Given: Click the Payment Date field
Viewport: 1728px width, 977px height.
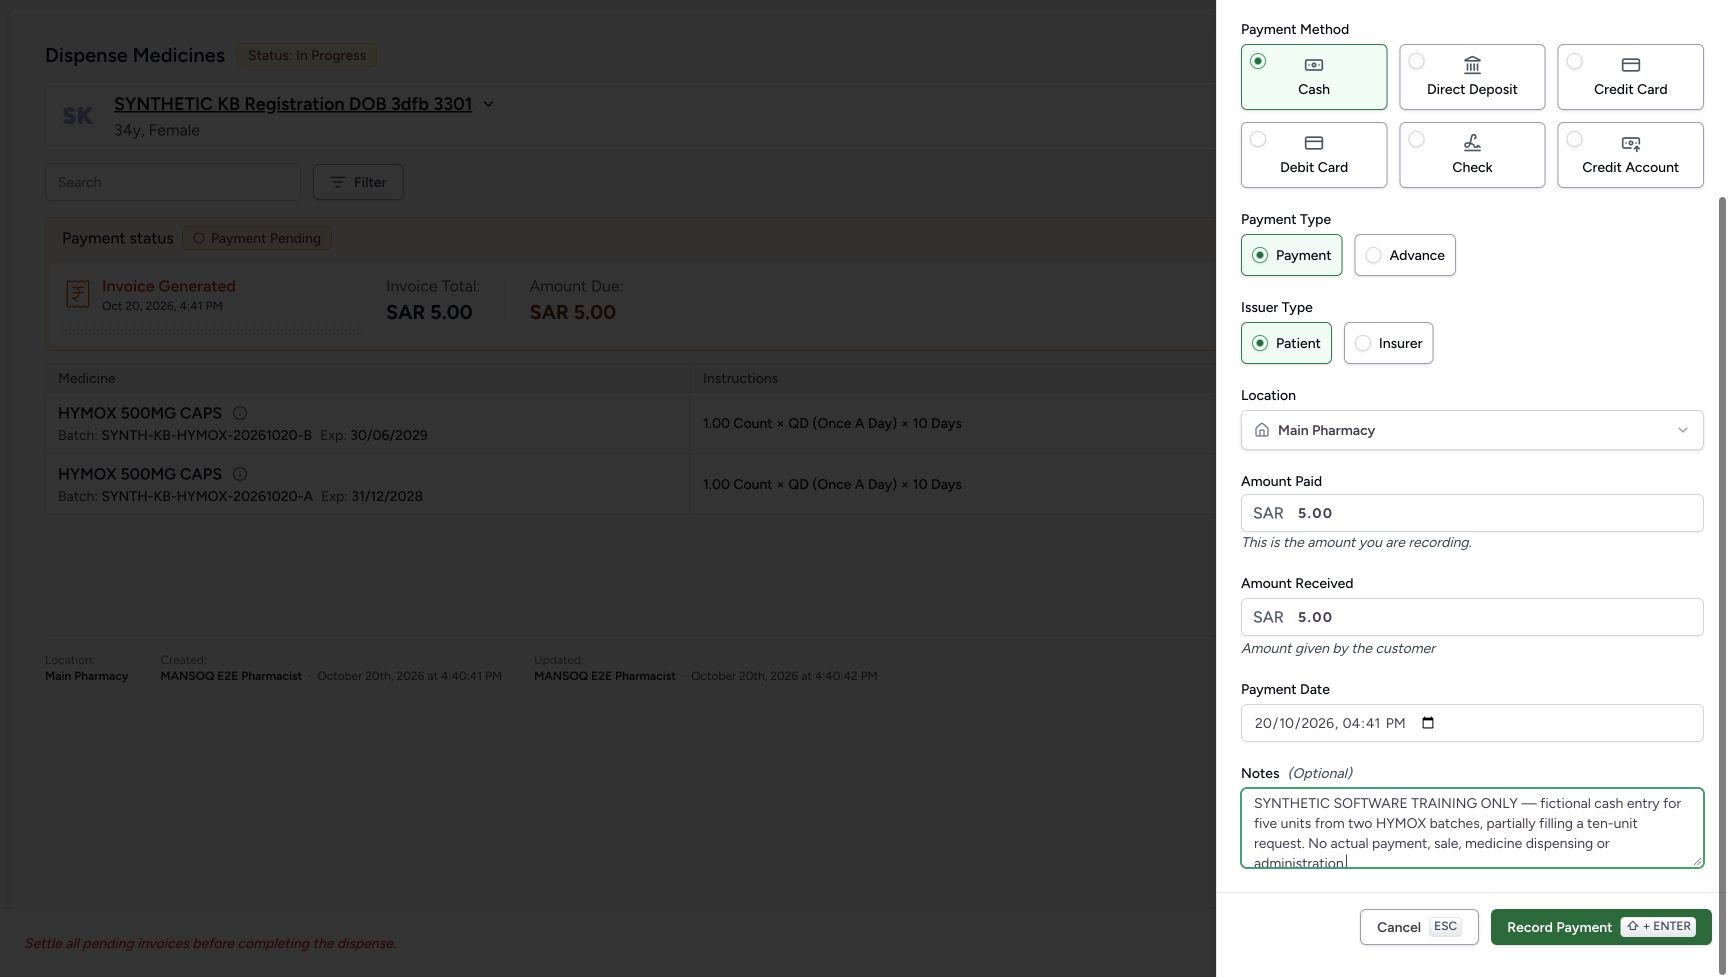Looking at the screenshot, I should (1471, 723).
